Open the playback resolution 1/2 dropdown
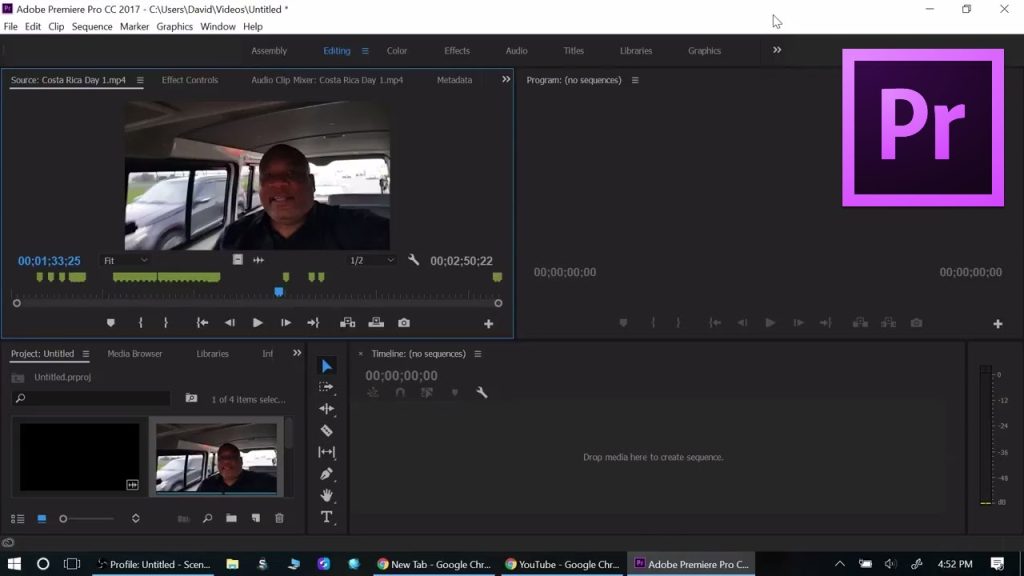Image resolution: width=1024 pixels, height=576 pixels. coord(371,260)
